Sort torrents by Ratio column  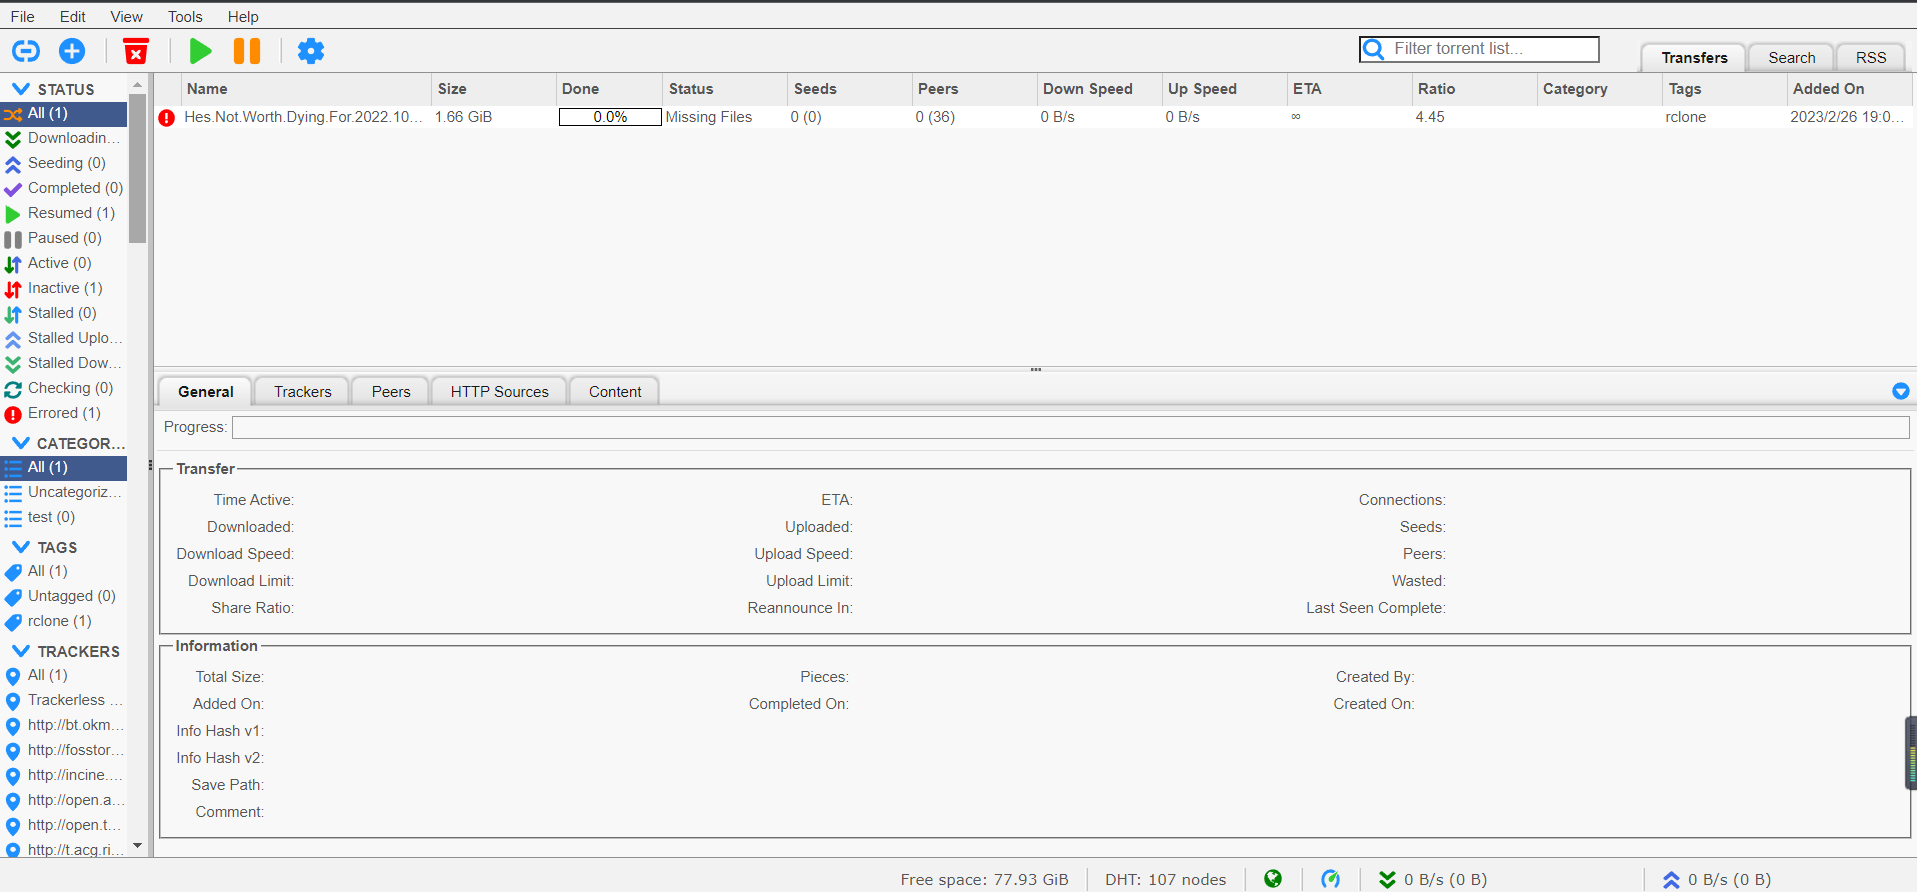click(x=1473, y=89)
